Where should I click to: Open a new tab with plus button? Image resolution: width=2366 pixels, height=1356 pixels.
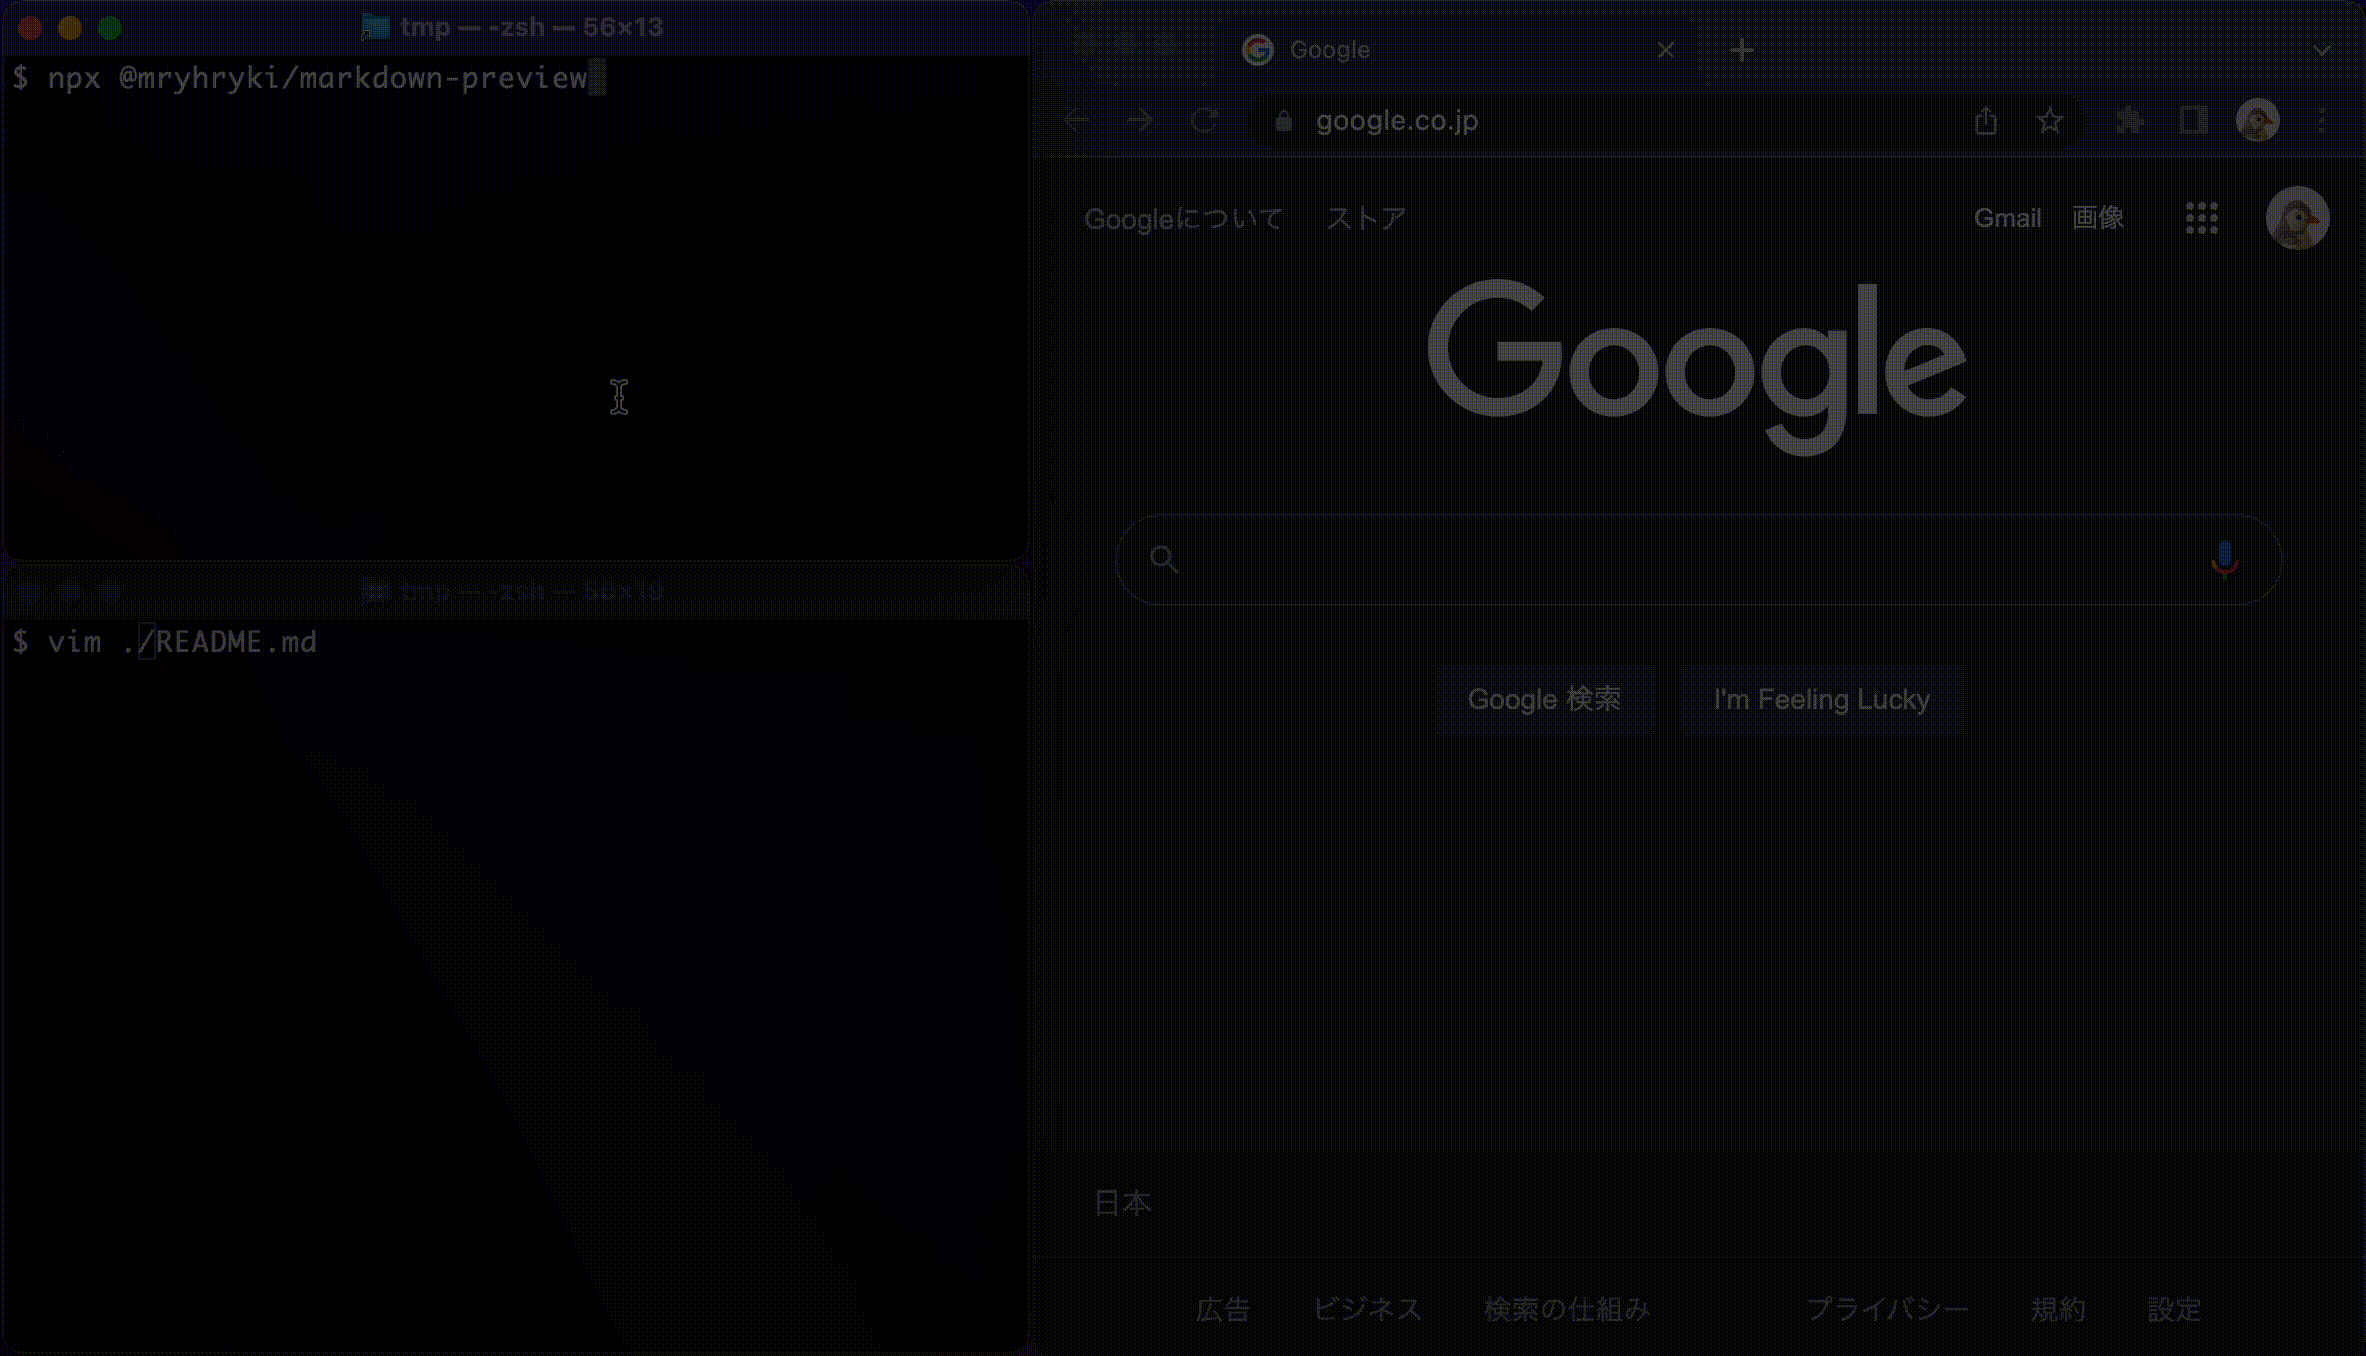coord(1742,50)
